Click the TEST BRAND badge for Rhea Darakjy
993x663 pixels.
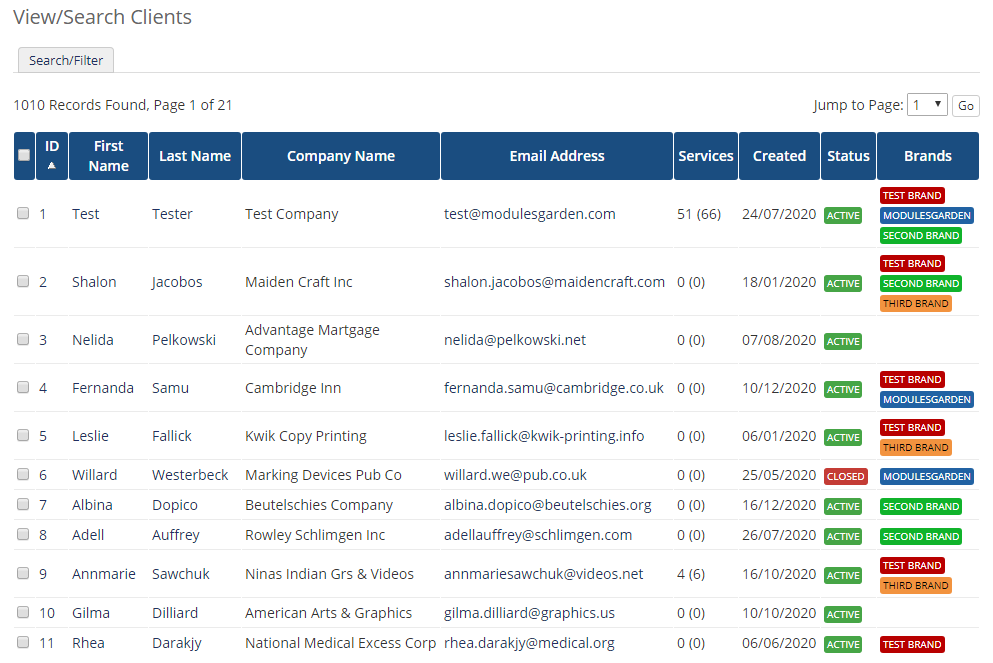[911, 644]
